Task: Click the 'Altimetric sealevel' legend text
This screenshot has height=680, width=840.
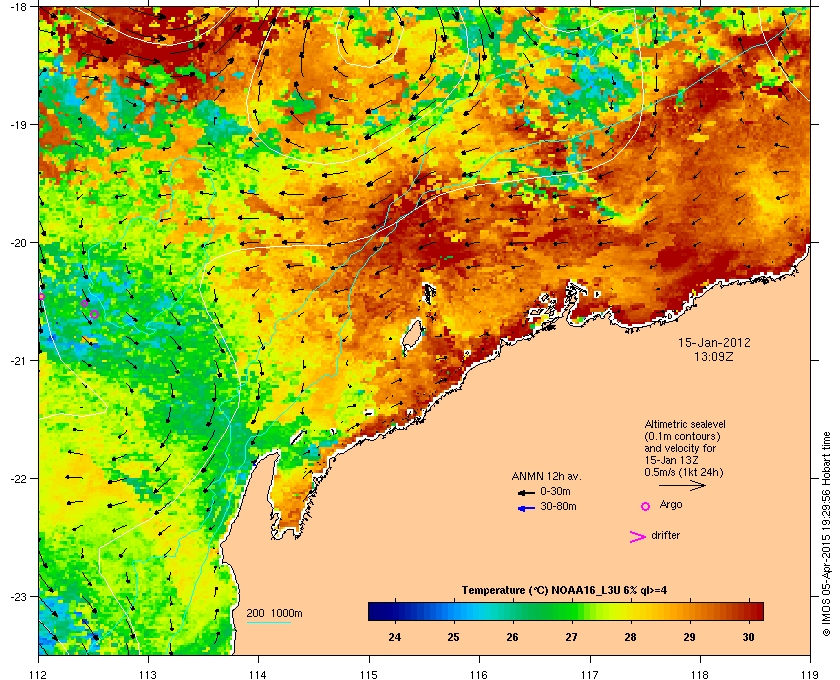Action: [685, 424]
